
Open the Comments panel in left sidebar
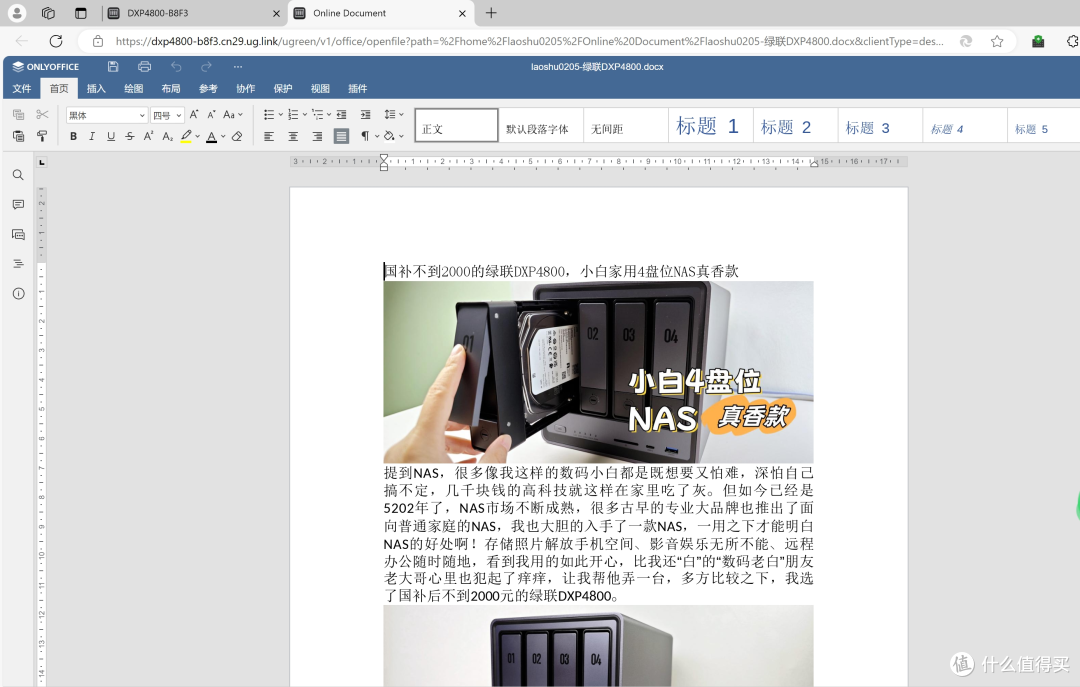point(19,205)
